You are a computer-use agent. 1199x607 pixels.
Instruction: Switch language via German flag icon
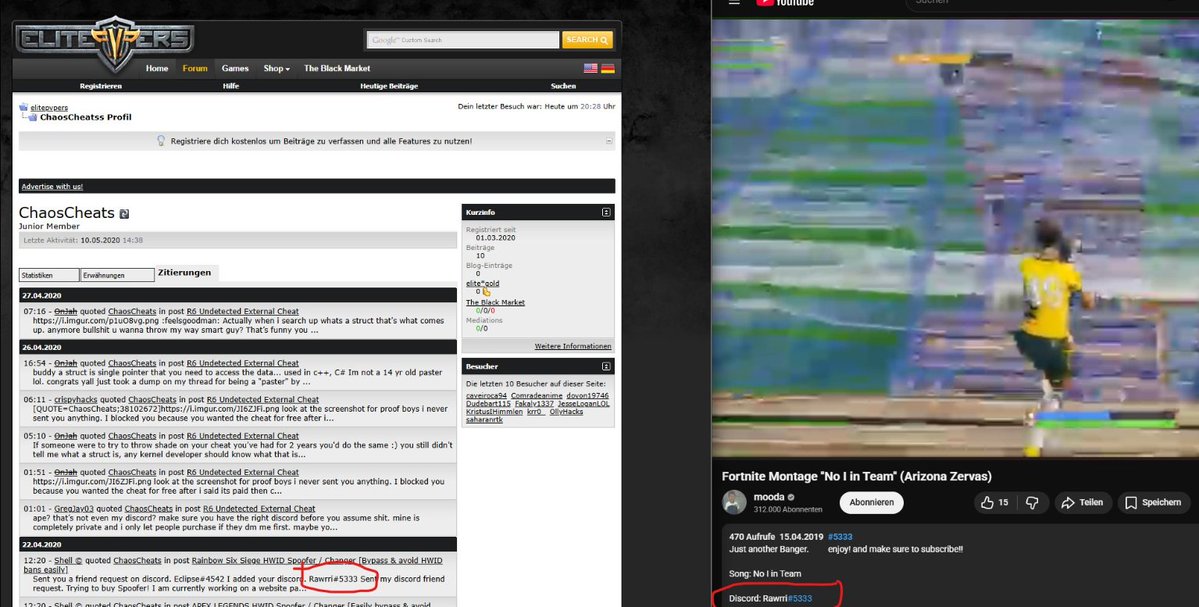608,68
